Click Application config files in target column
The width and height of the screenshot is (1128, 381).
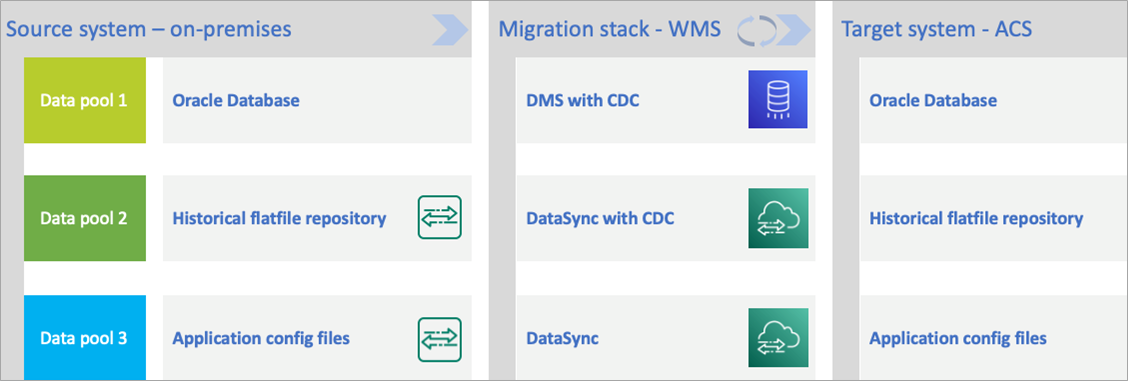[x=958, y=338]
